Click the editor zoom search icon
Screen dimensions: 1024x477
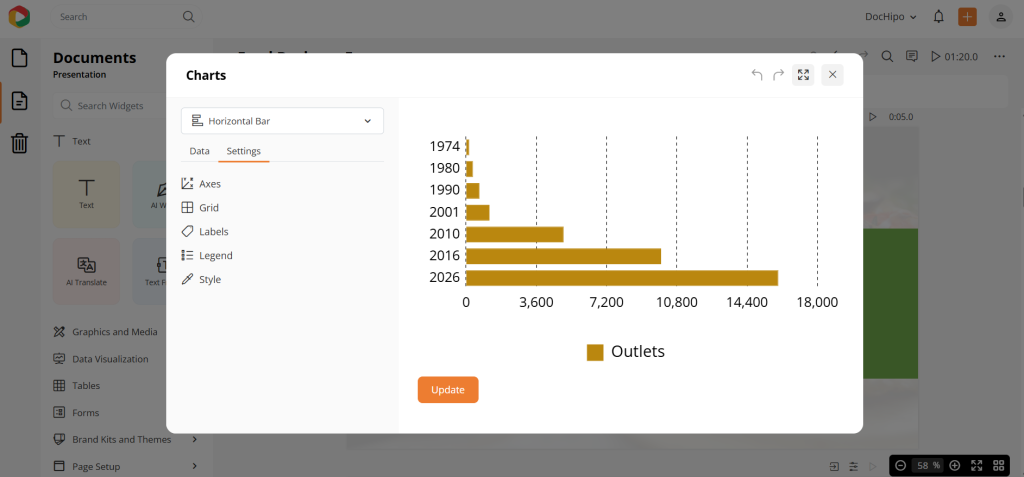(887, 56)
